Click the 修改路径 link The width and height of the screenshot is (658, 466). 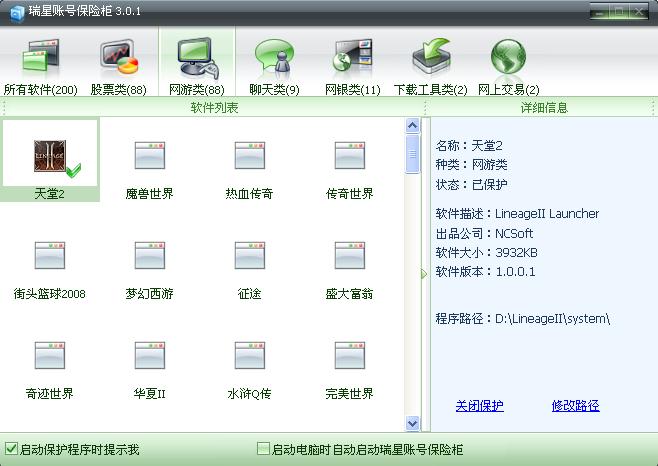tap(575, 406)
